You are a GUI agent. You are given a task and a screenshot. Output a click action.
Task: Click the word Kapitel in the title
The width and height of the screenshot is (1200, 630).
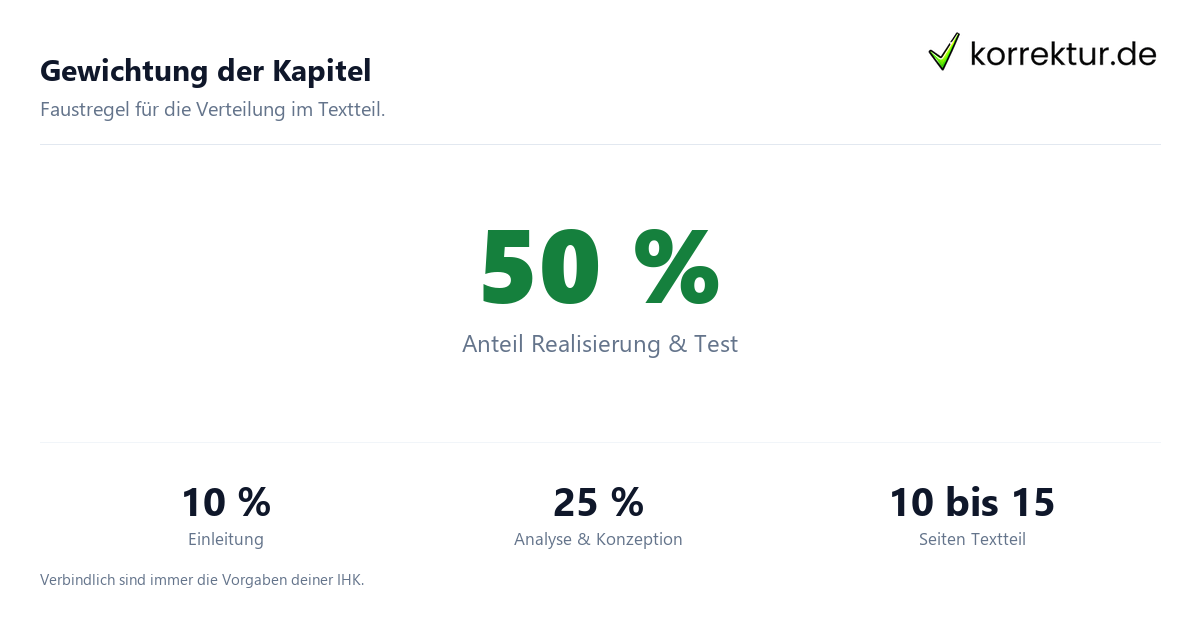[321, 71]
